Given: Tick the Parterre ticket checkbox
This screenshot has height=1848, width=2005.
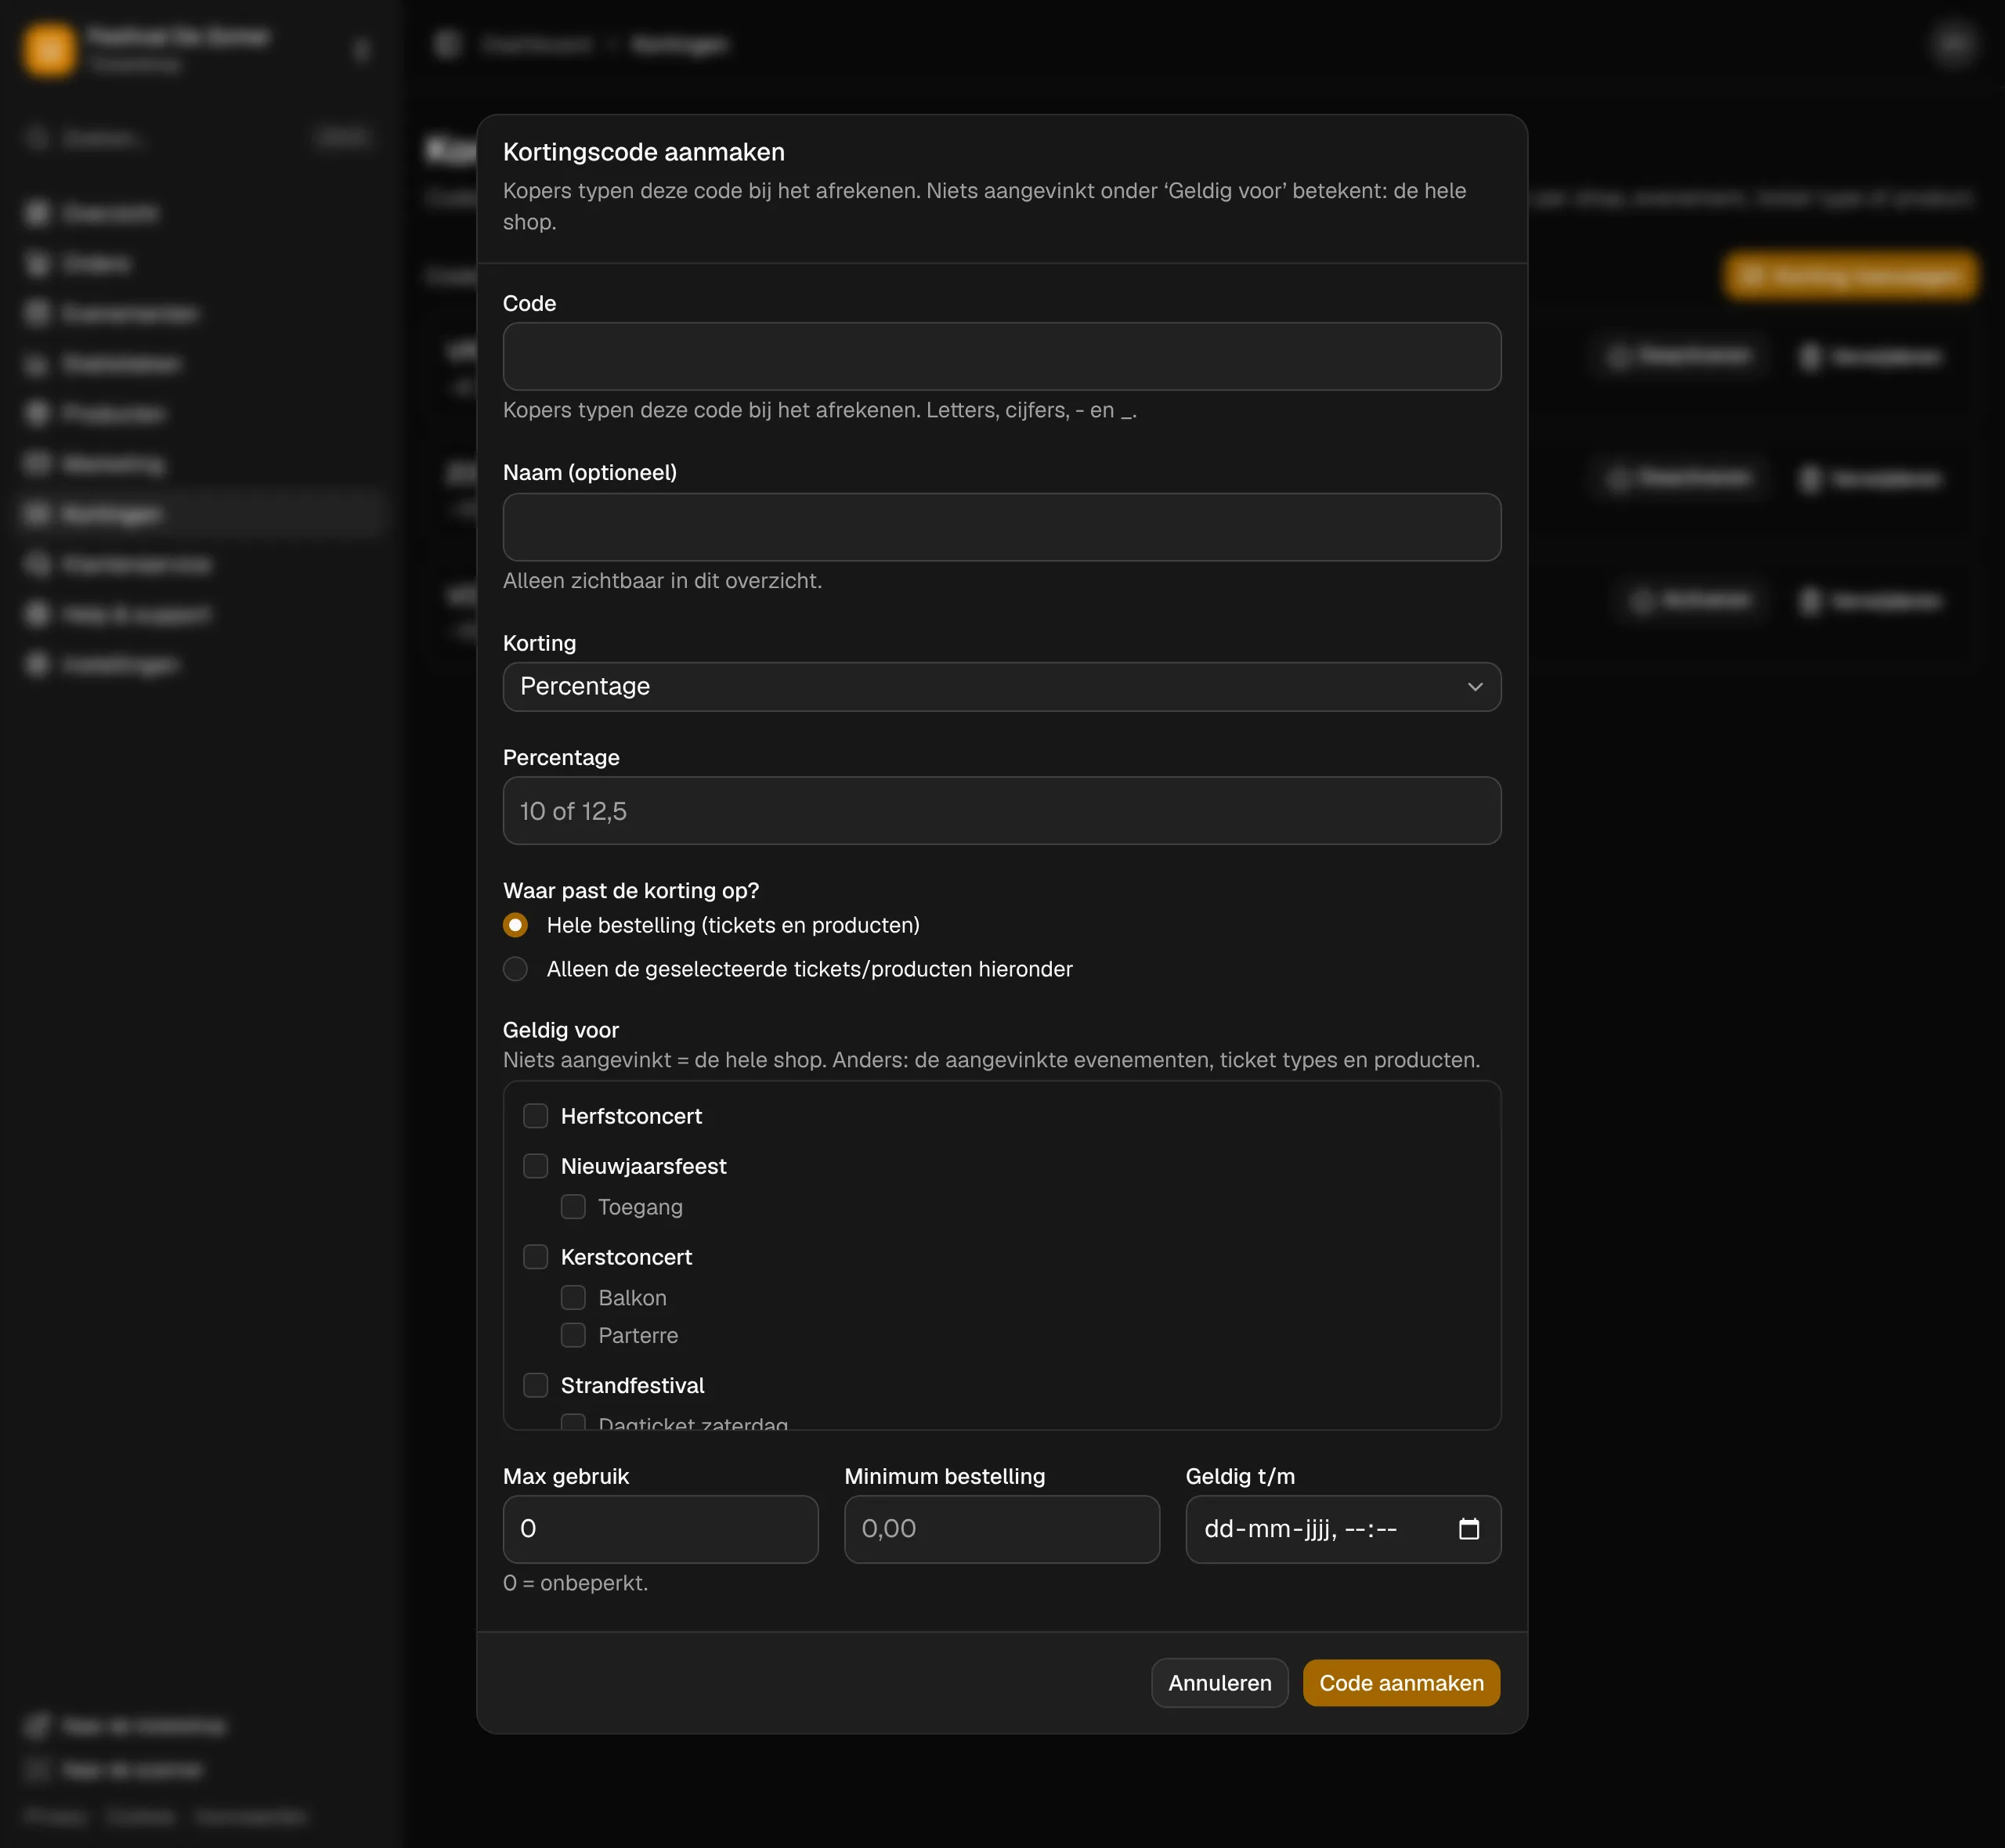Looking at the screenshot, I should (x=573, y=1336).
